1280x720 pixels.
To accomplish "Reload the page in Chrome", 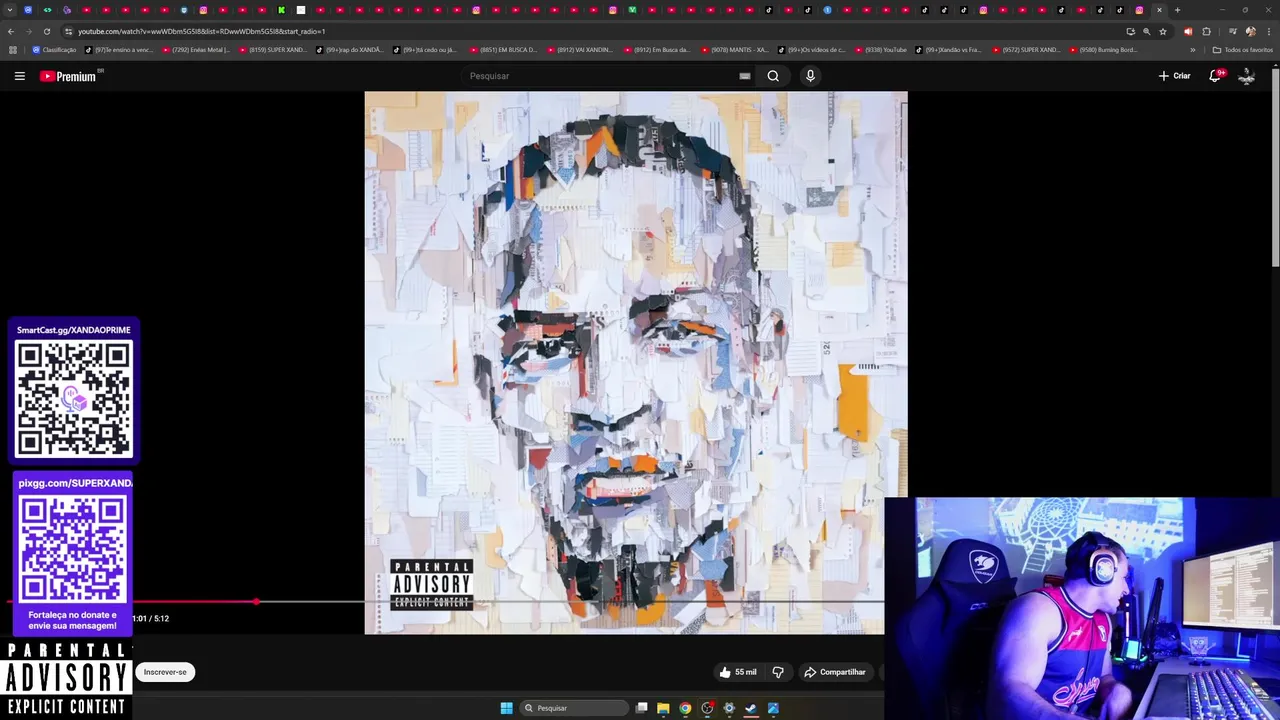I will [46, 31].
